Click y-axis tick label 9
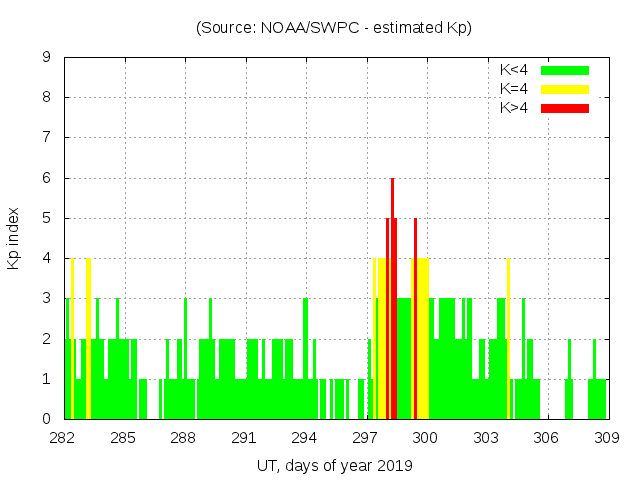 coord(46,58)
